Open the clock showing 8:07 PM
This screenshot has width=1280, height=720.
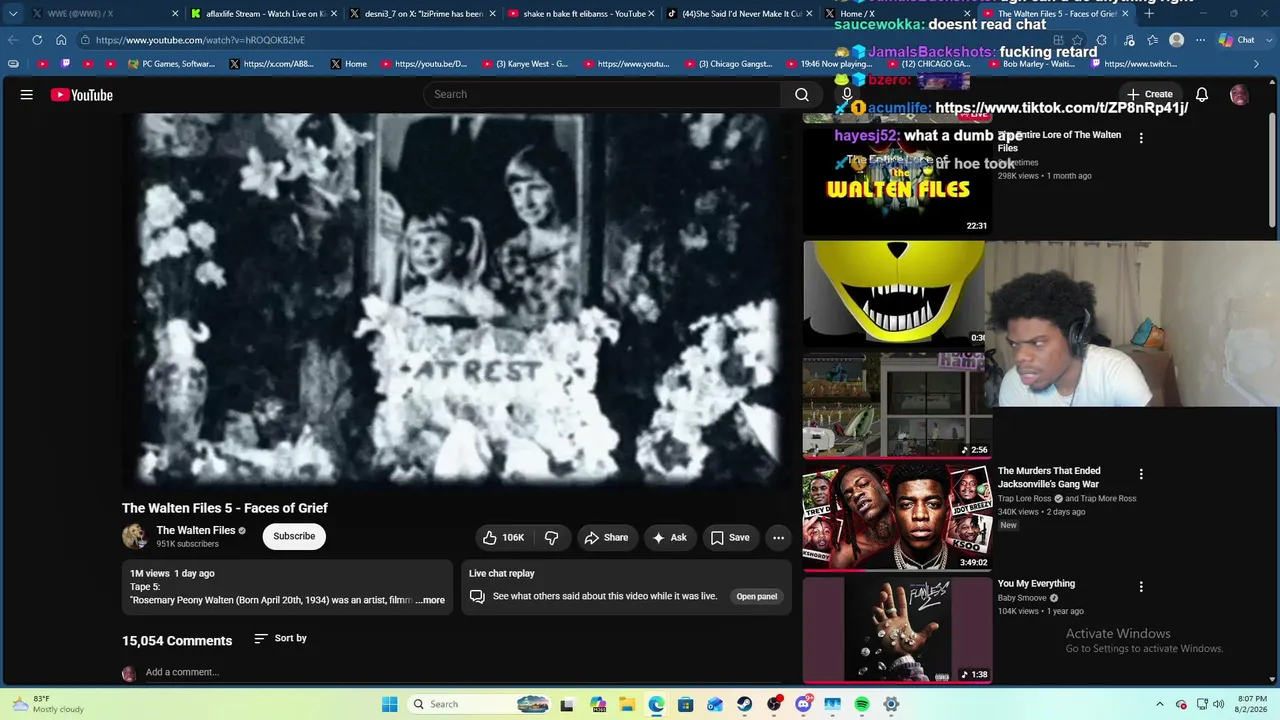tap(1253, 704)
